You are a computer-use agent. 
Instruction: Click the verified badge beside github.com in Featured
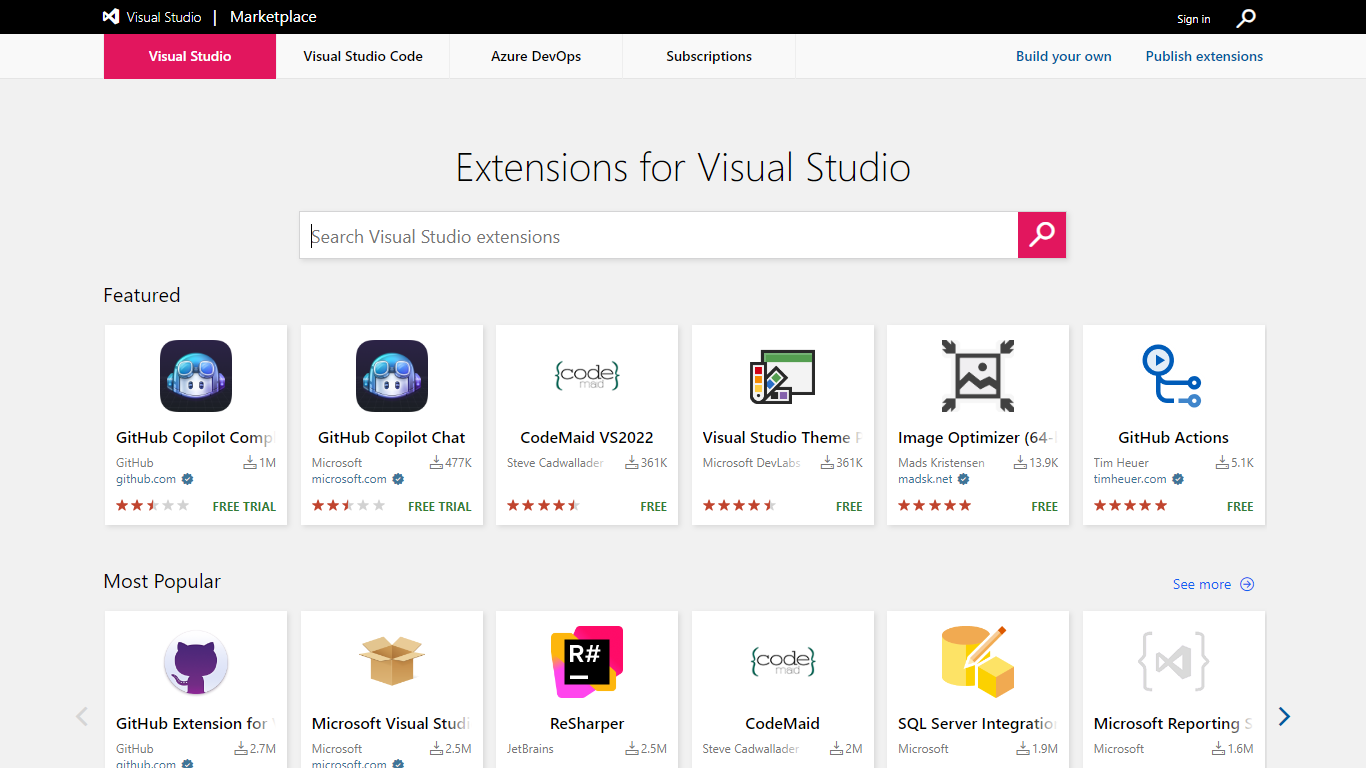click(187, 479)
